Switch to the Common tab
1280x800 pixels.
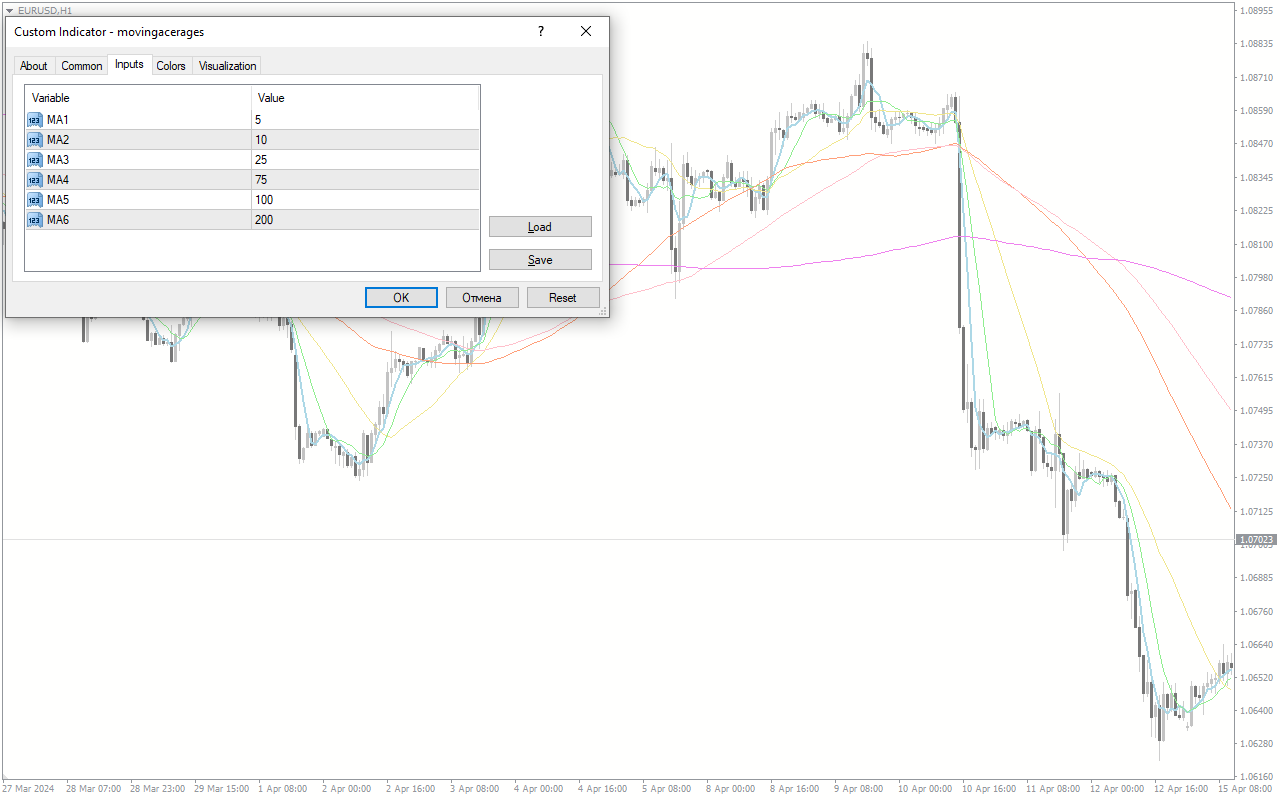pos(82,66)
